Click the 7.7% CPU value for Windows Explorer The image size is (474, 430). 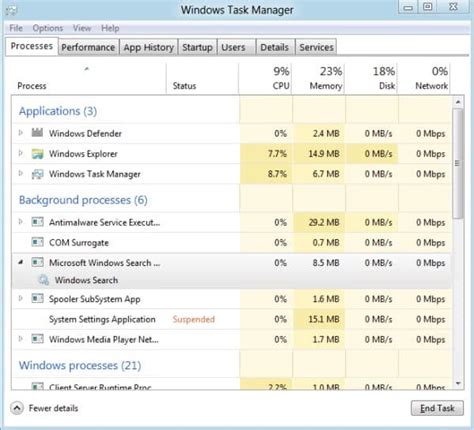click(277, 154)
